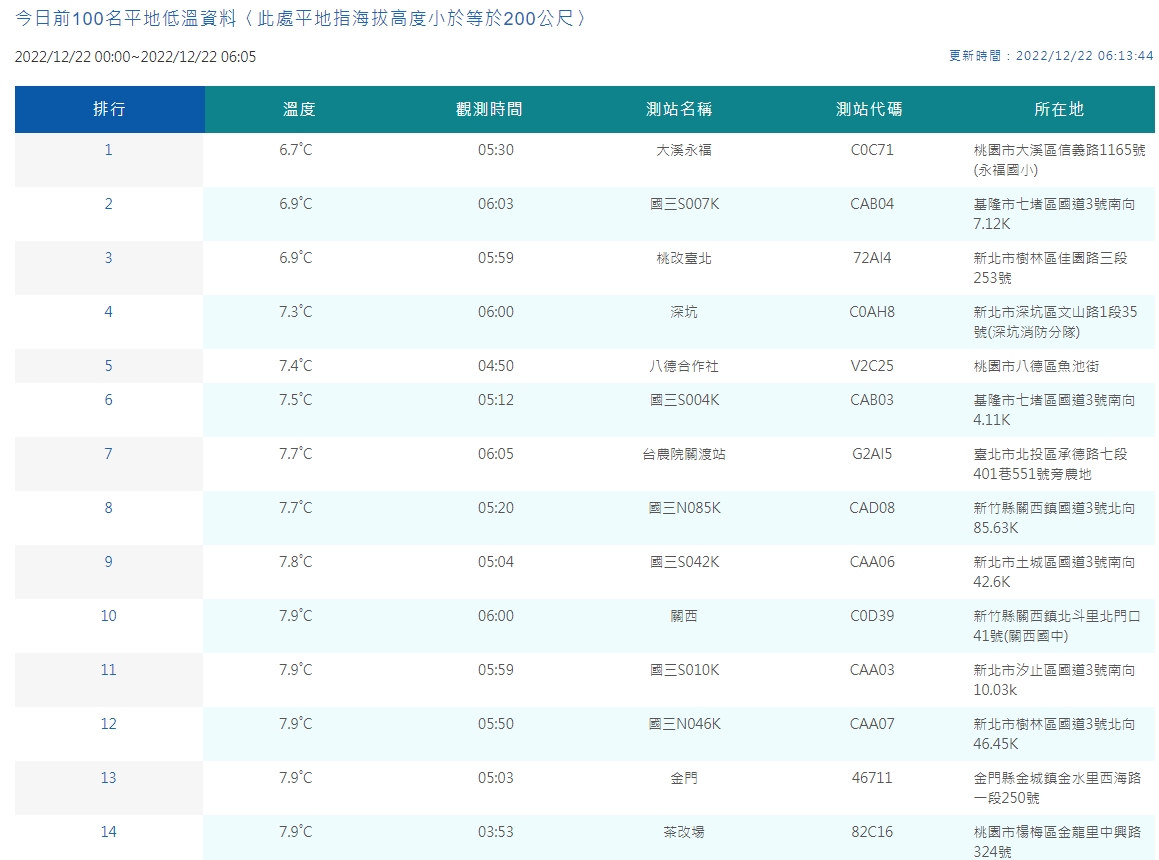Select station name 台農院關渡站
Image resolution: width=1159 pixels, height=860 pixels.
click(684, 454)
